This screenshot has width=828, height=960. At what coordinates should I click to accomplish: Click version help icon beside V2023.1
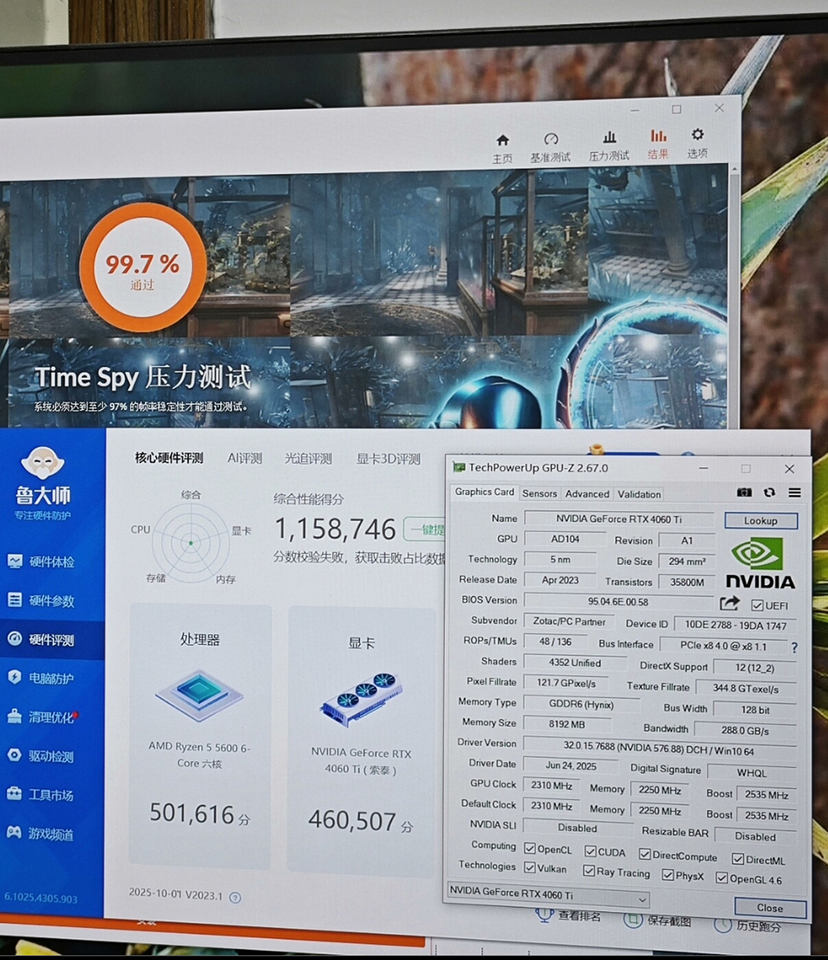click(235, 897)
